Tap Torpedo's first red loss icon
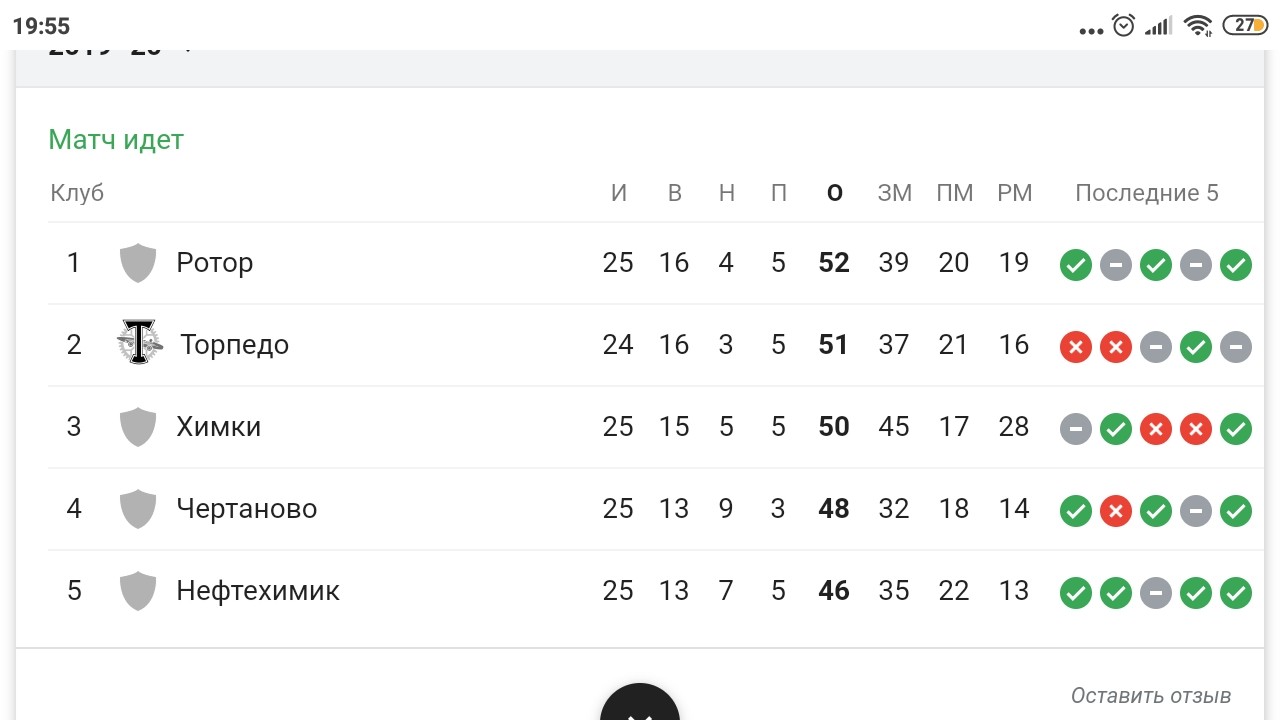The image size is (1280, 720). point(1076,347)
